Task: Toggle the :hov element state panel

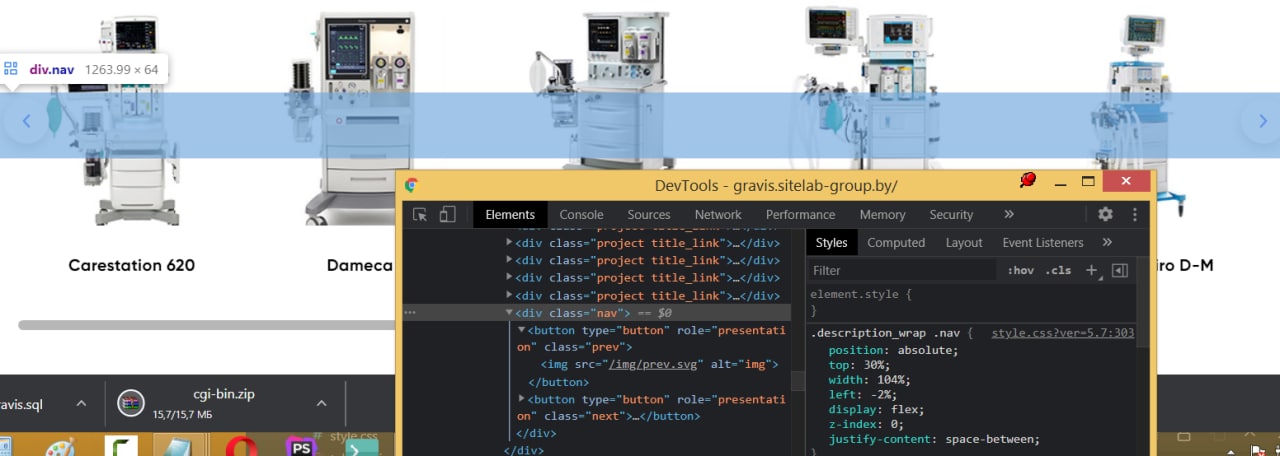Action: [1020, 270]
